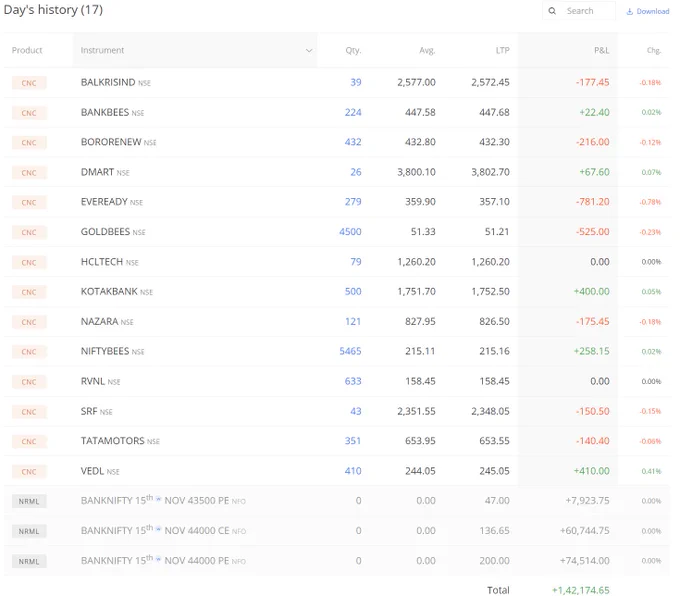Select the VEDL instrument name

[92, 471]
